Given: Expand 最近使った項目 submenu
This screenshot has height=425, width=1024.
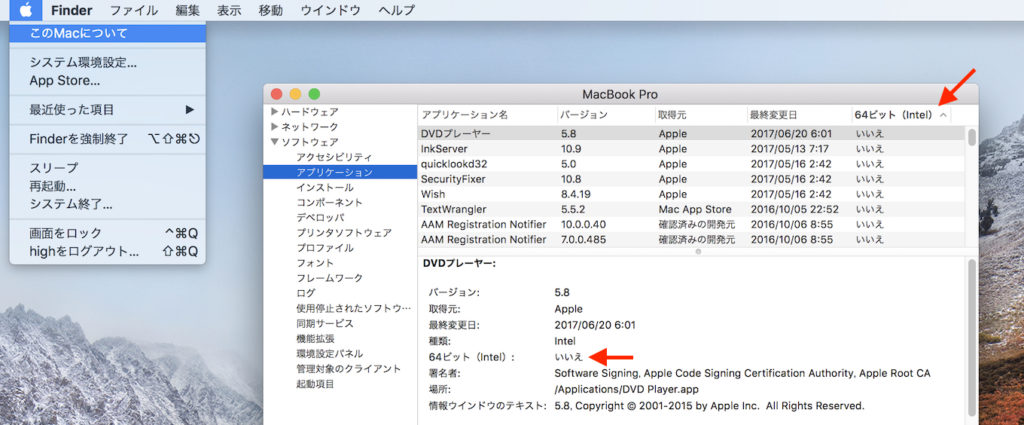Looking at the screenshot, I should [x=108, y=110].
